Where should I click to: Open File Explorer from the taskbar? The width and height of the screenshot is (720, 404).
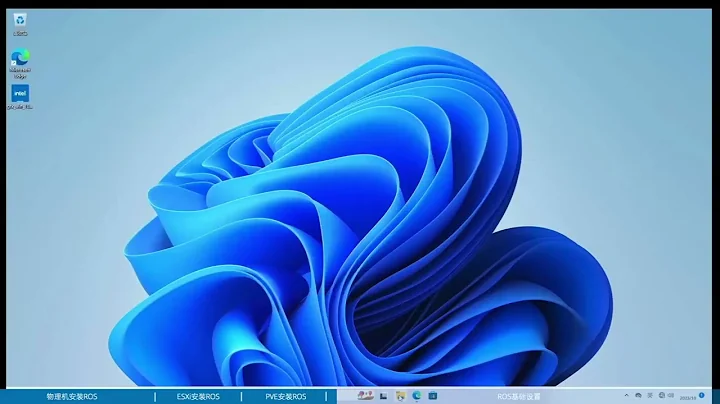[x=401, y=396]
